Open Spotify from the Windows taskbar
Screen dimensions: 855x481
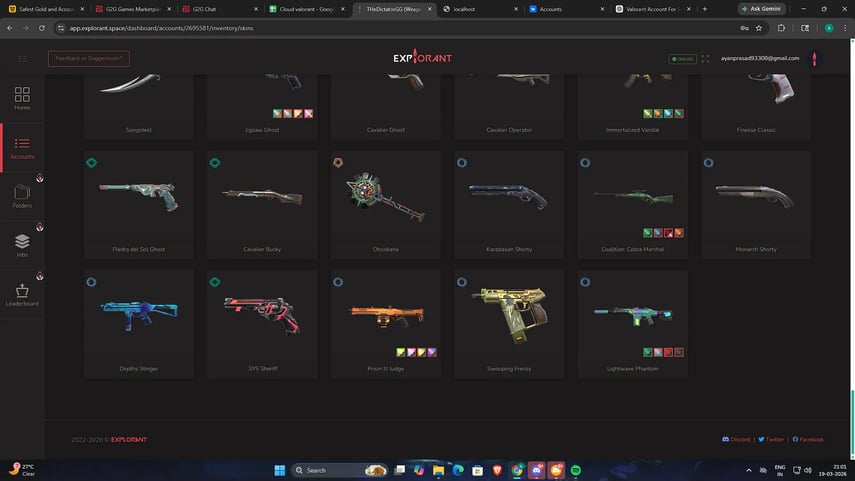point(577,470)
